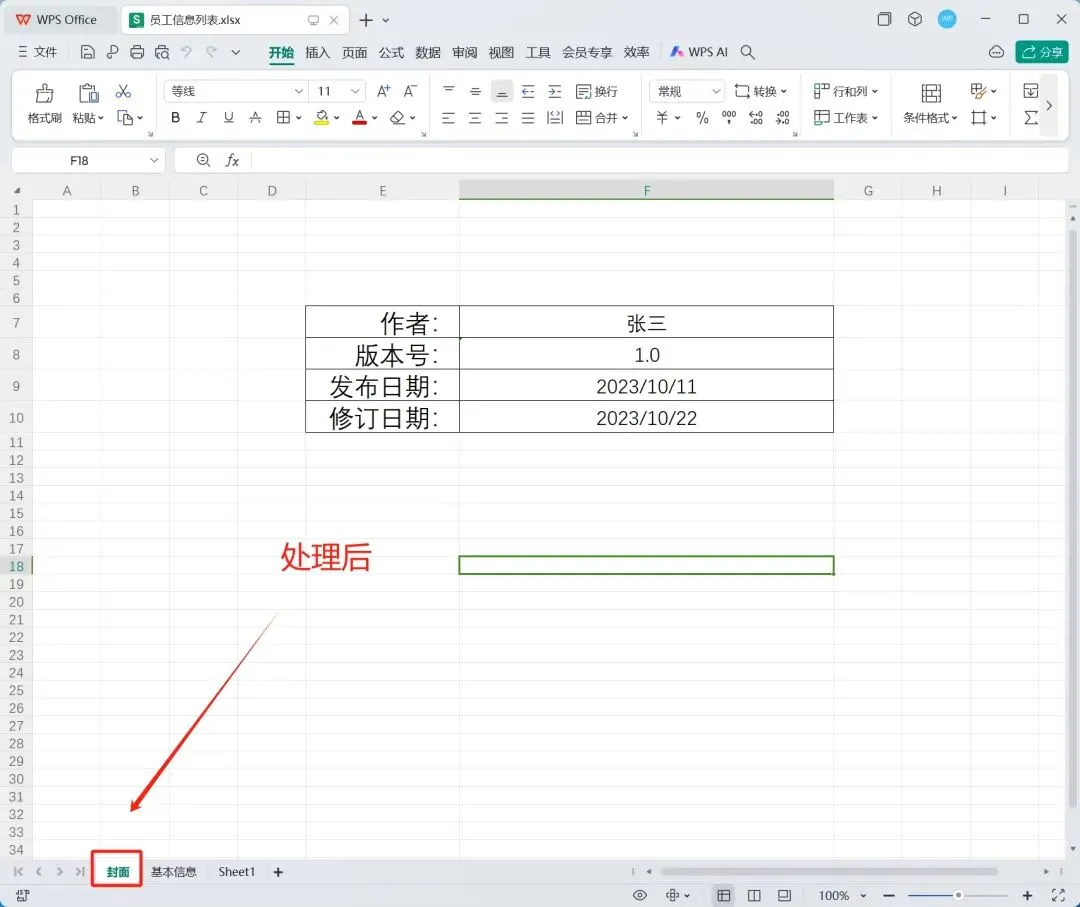Toggle Underline formatting

tap(228, 118)
